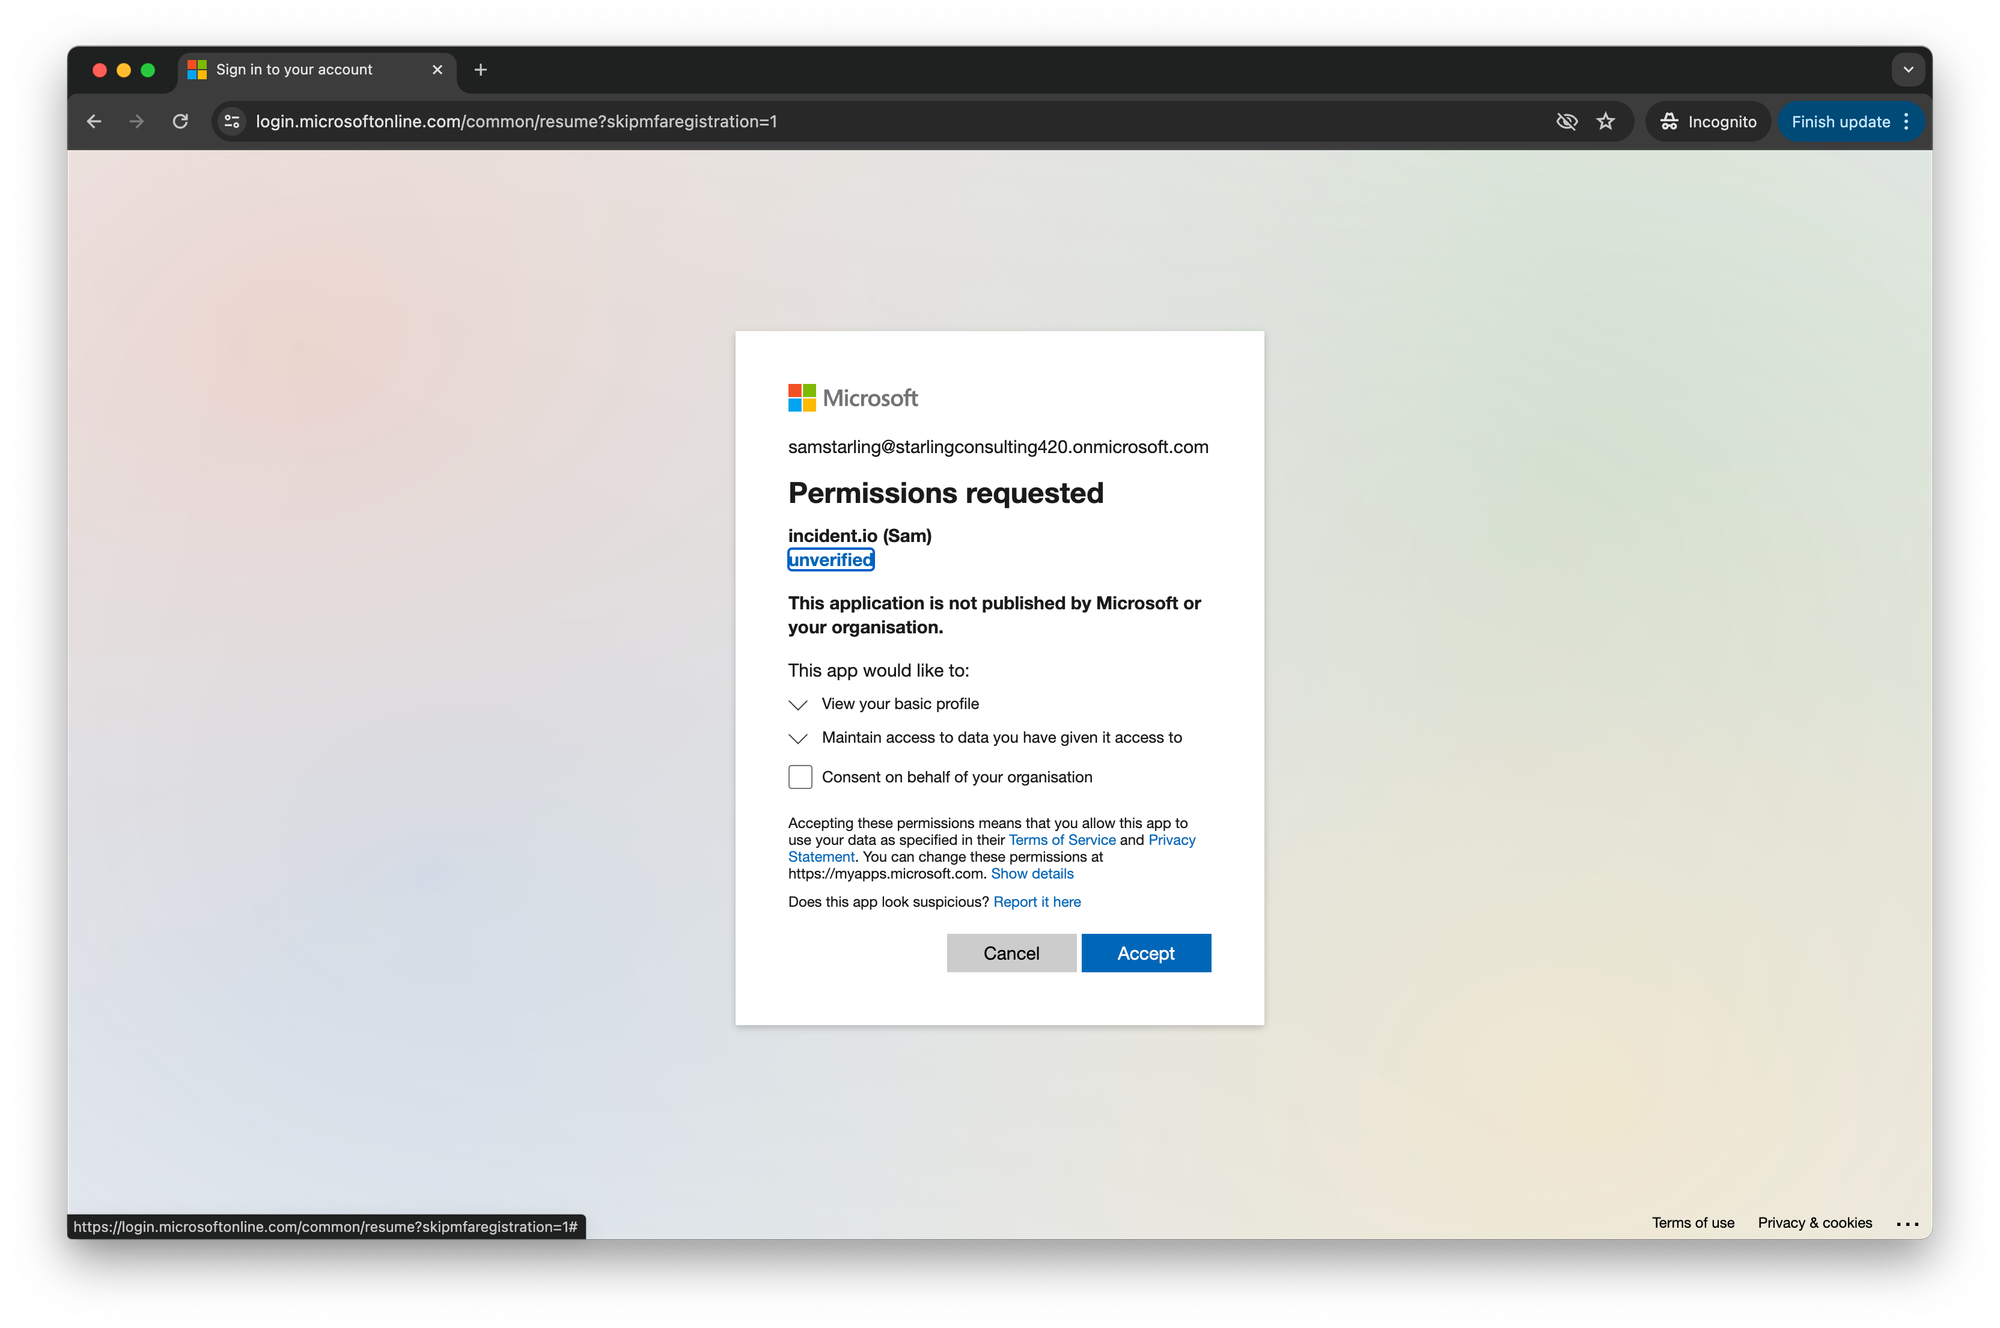Tick Consent on behalf of your organisation
Screen dimensions: 2000x1328
pyautogui.click(x=800, y=777)
